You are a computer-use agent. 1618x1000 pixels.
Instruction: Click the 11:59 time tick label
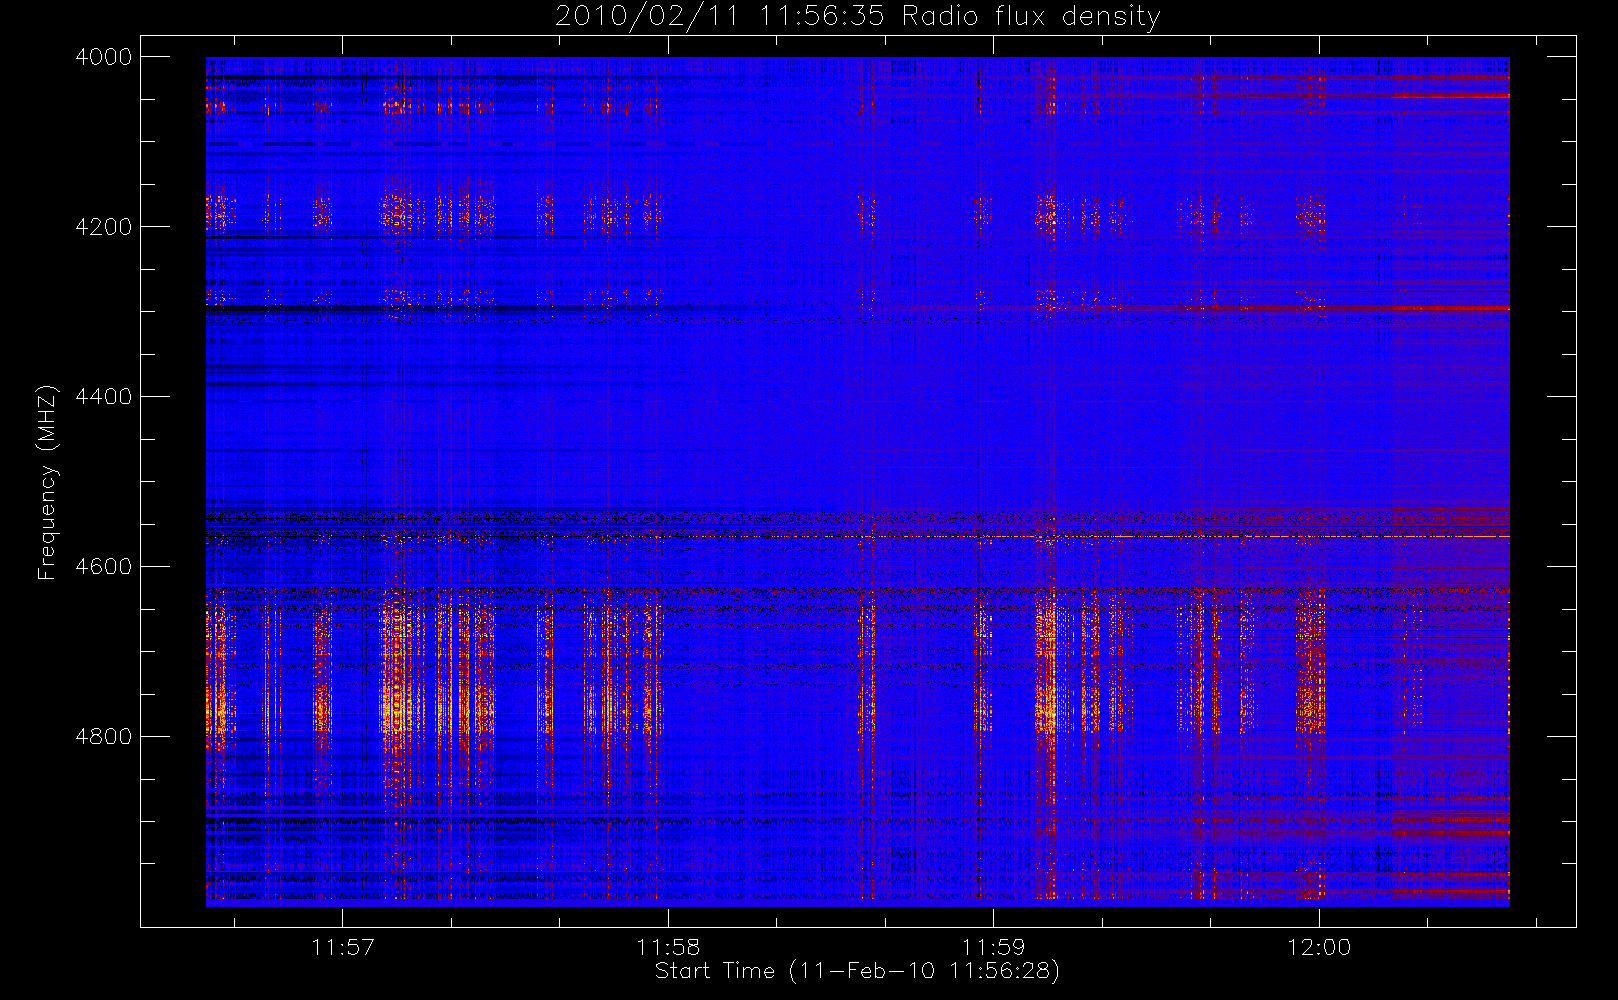[993, 947]
